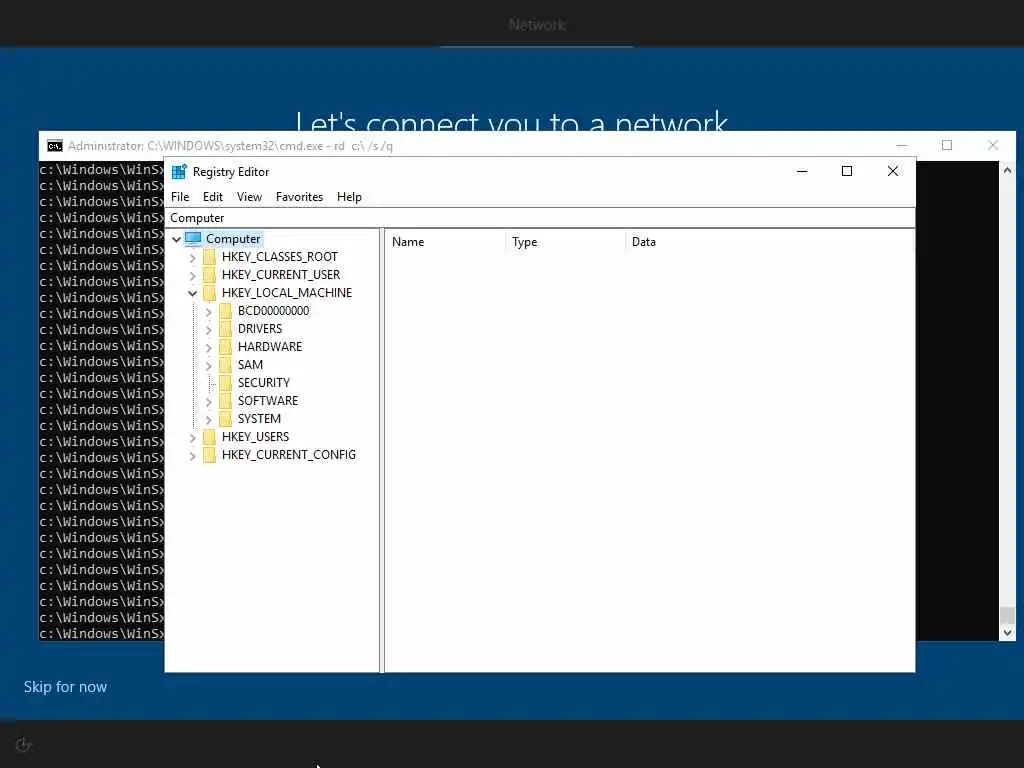Click the DRIVERS folder icon
This screenshot has width=1024, height=768.
click(x=226, y=328)
